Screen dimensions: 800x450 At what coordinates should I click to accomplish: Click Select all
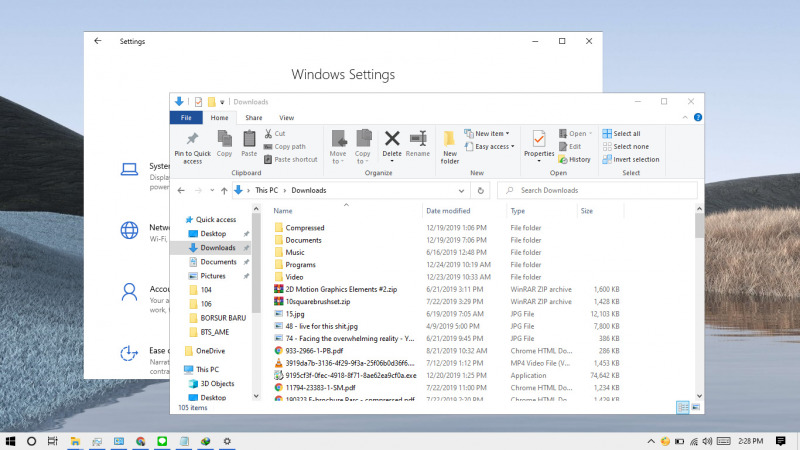pyautogui.click(x=621, y=134)
